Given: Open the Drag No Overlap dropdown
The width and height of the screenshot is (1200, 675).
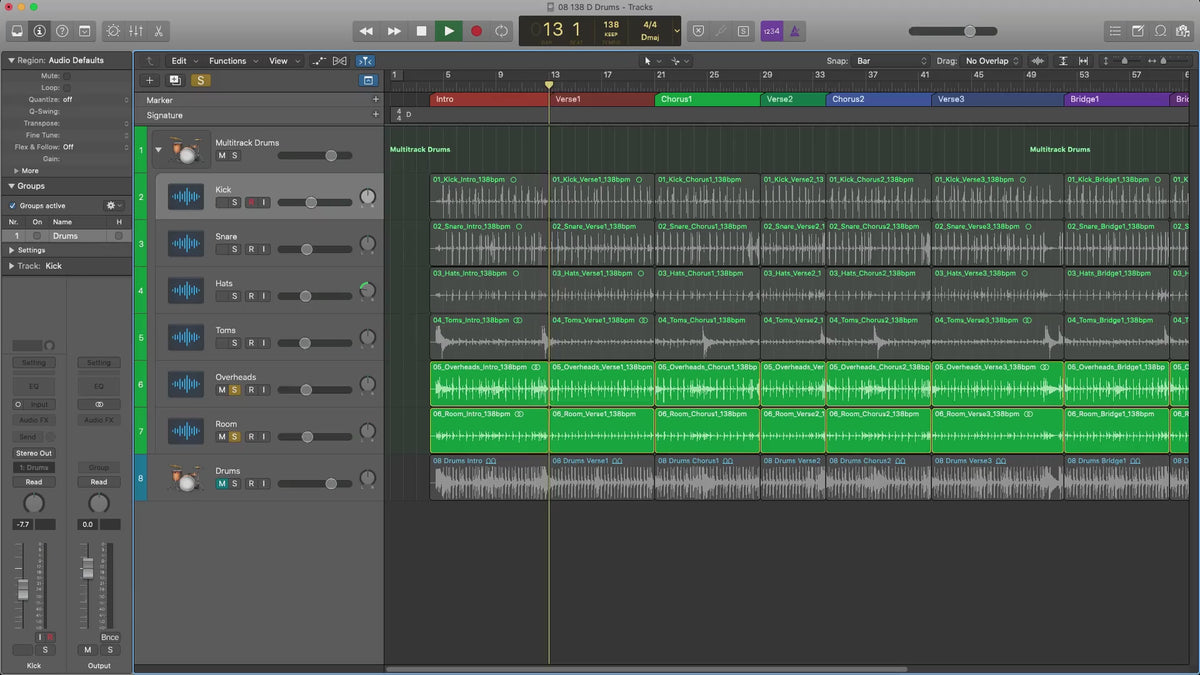Looking at the screenshot, I should click(992, 61).
